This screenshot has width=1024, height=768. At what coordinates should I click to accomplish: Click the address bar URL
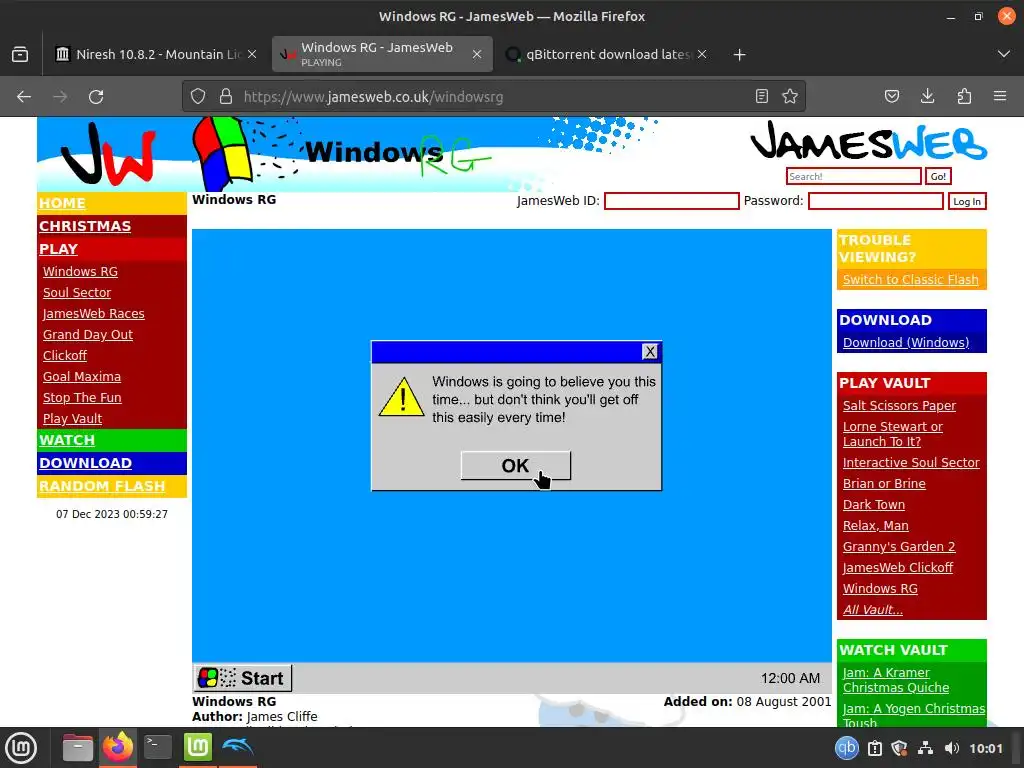373,97
